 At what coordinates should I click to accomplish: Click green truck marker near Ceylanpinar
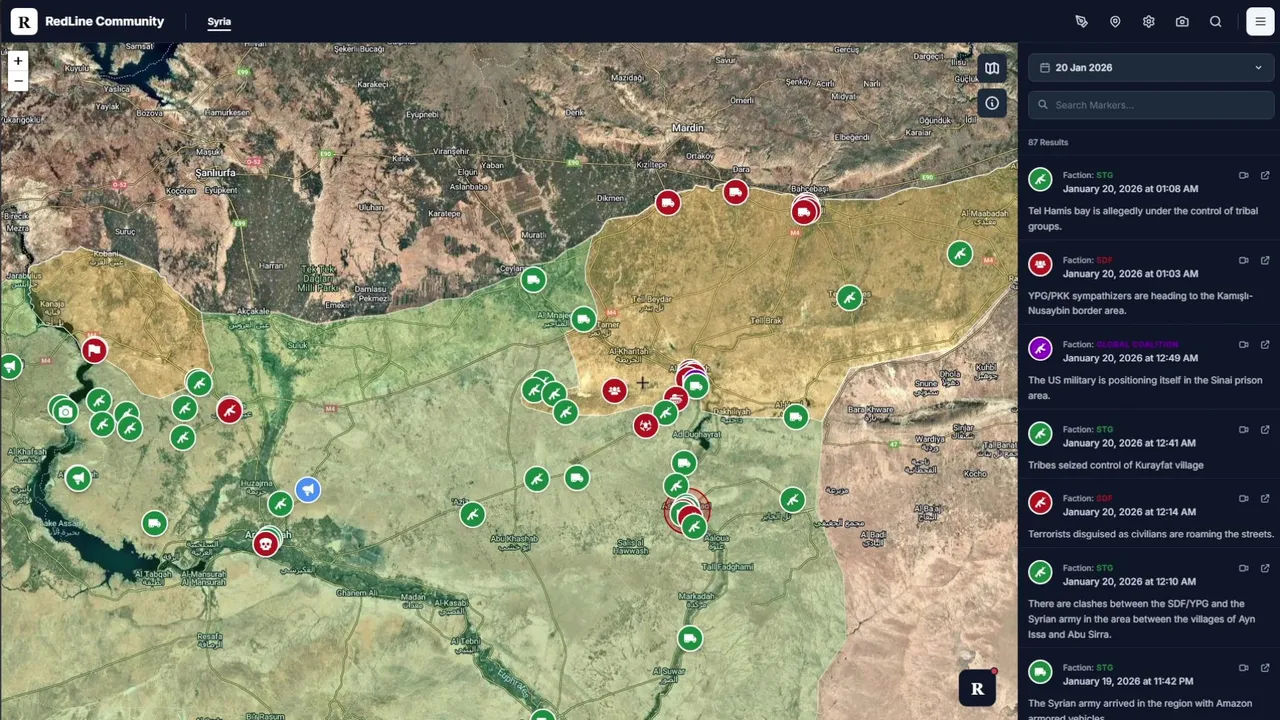click(x=534, y=280)
